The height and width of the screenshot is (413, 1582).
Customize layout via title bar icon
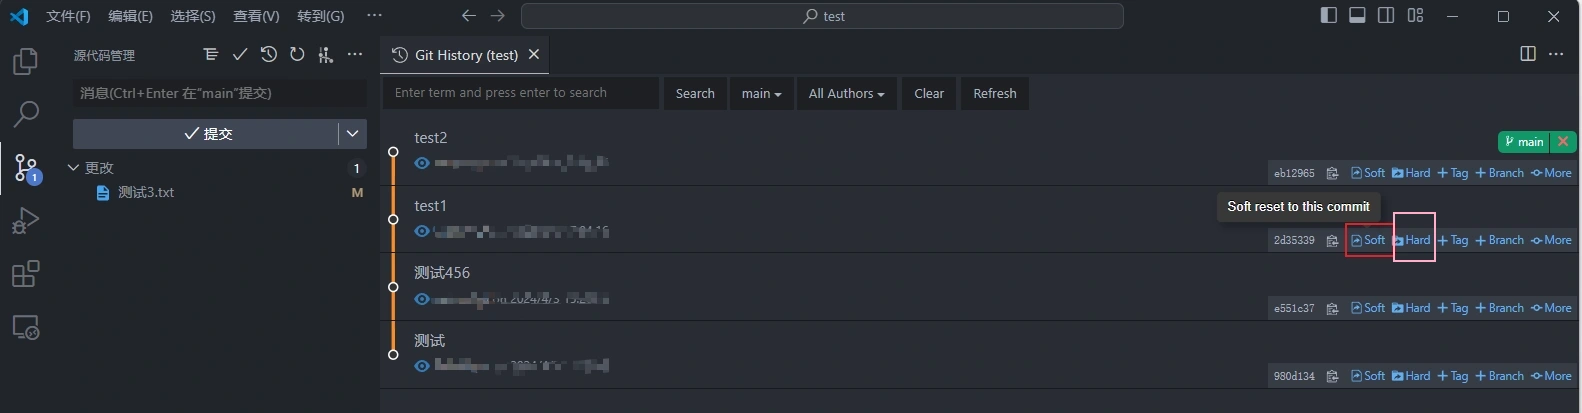tap(1415, 15)
